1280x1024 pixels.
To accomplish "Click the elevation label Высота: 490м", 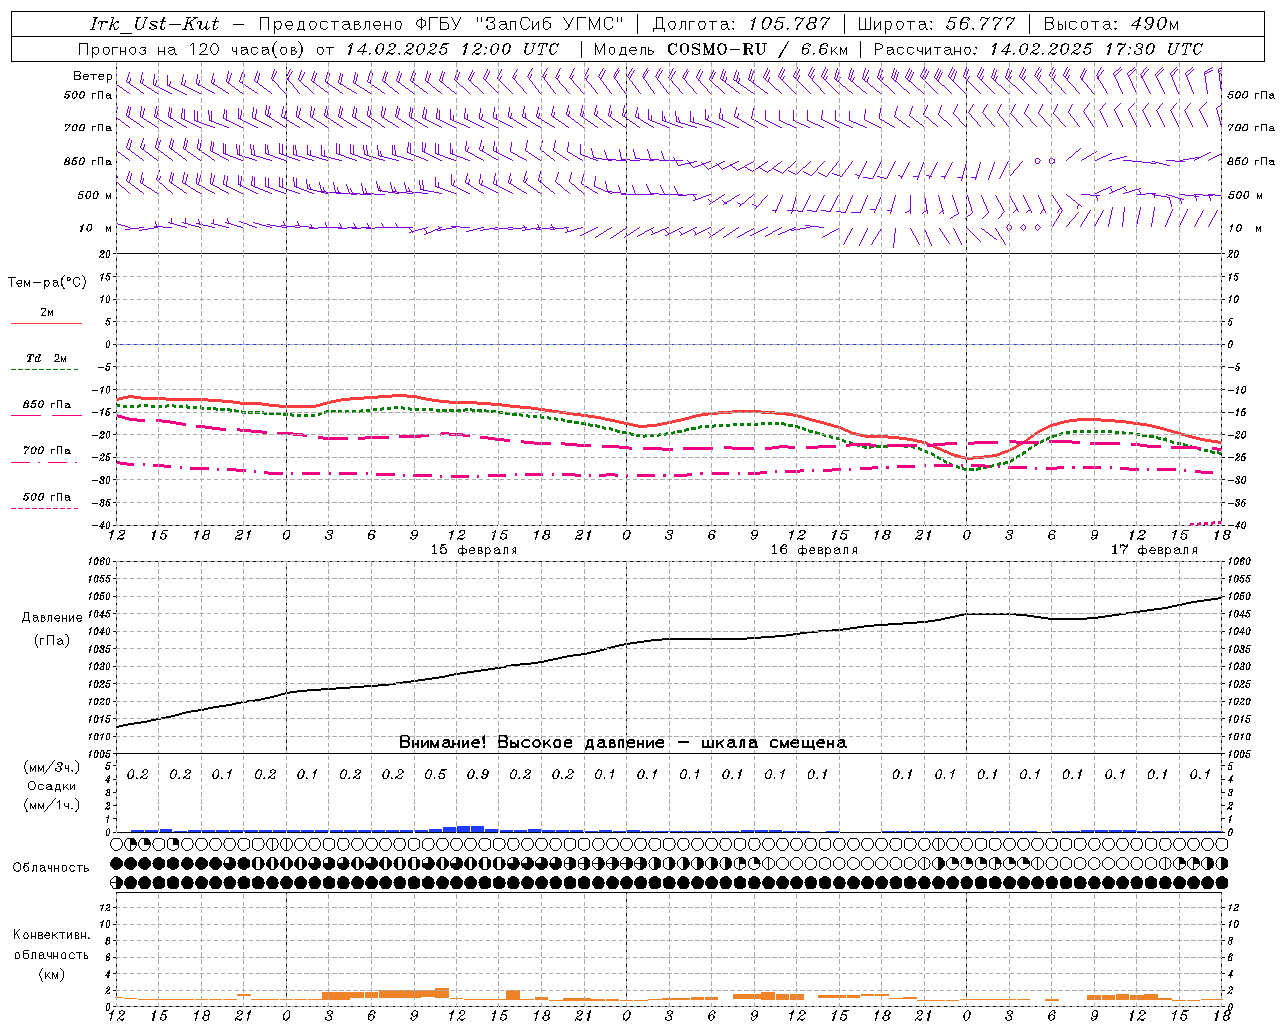I will click(1111, 24).
